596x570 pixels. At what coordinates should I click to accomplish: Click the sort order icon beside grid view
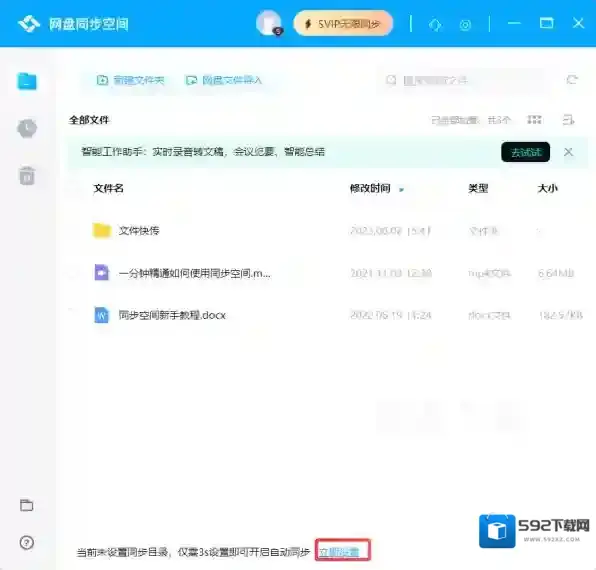coord(568,120)
